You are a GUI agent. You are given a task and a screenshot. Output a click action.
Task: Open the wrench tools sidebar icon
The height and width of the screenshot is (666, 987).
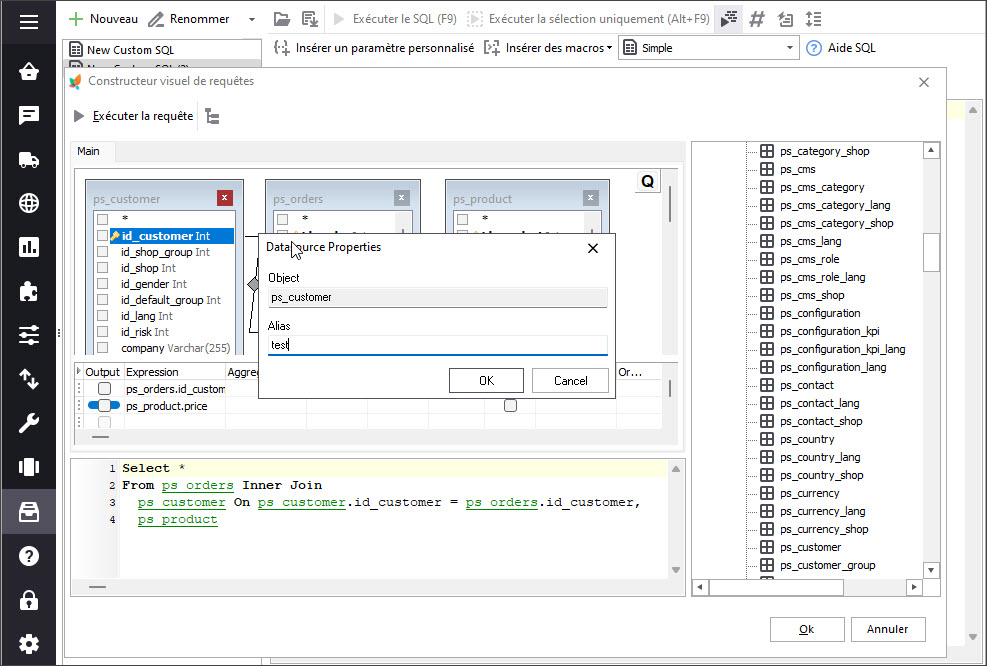(29, 423)
